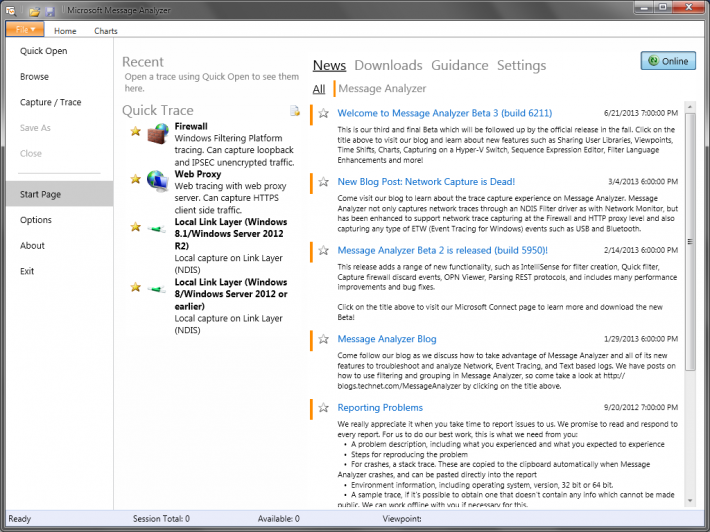
Task: Open Options in the sidebar
Action: [x=36, y=220]
